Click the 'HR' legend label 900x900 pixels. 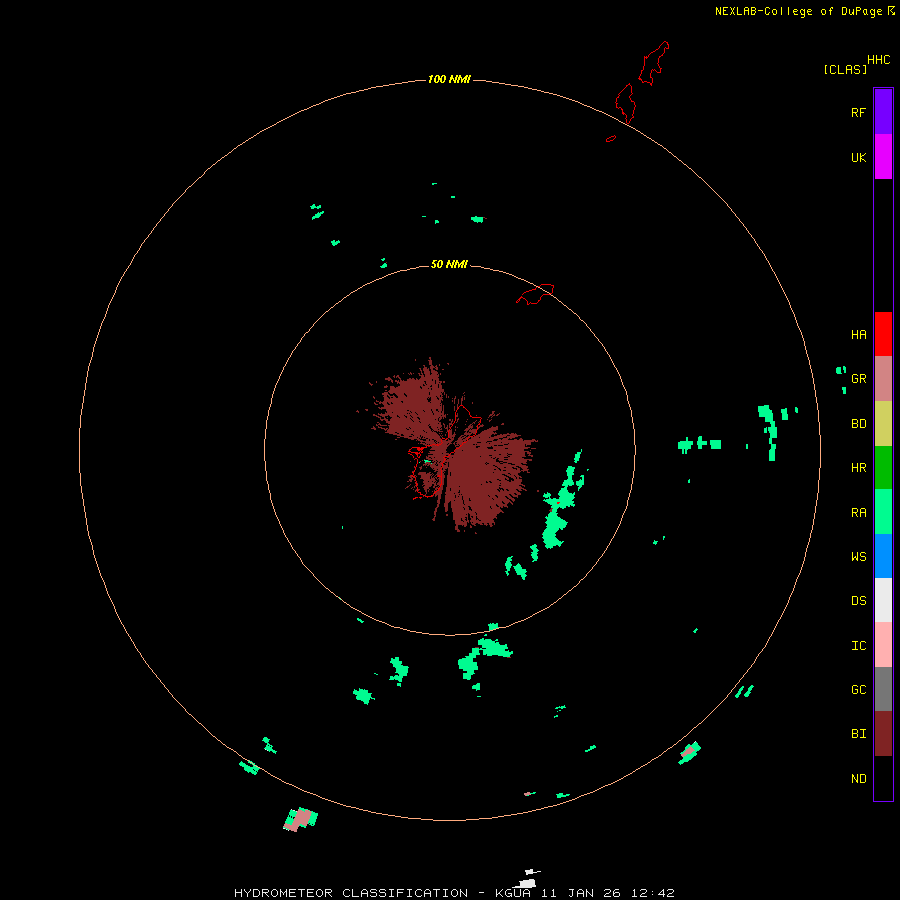coord(858,468)
